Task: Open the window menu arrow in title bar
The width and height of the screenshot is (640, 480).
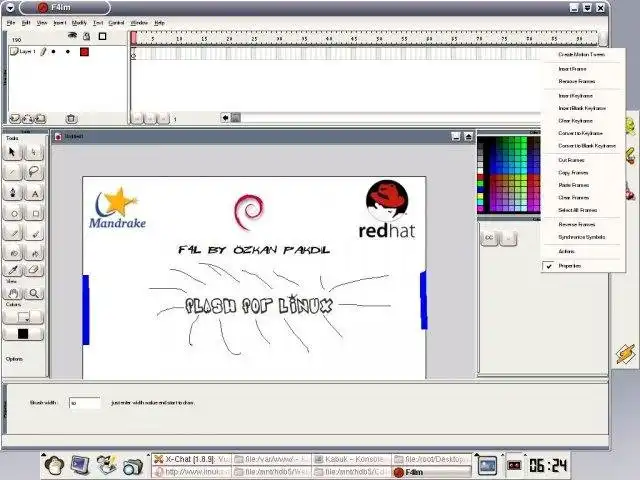Action: tap(10, 7)
